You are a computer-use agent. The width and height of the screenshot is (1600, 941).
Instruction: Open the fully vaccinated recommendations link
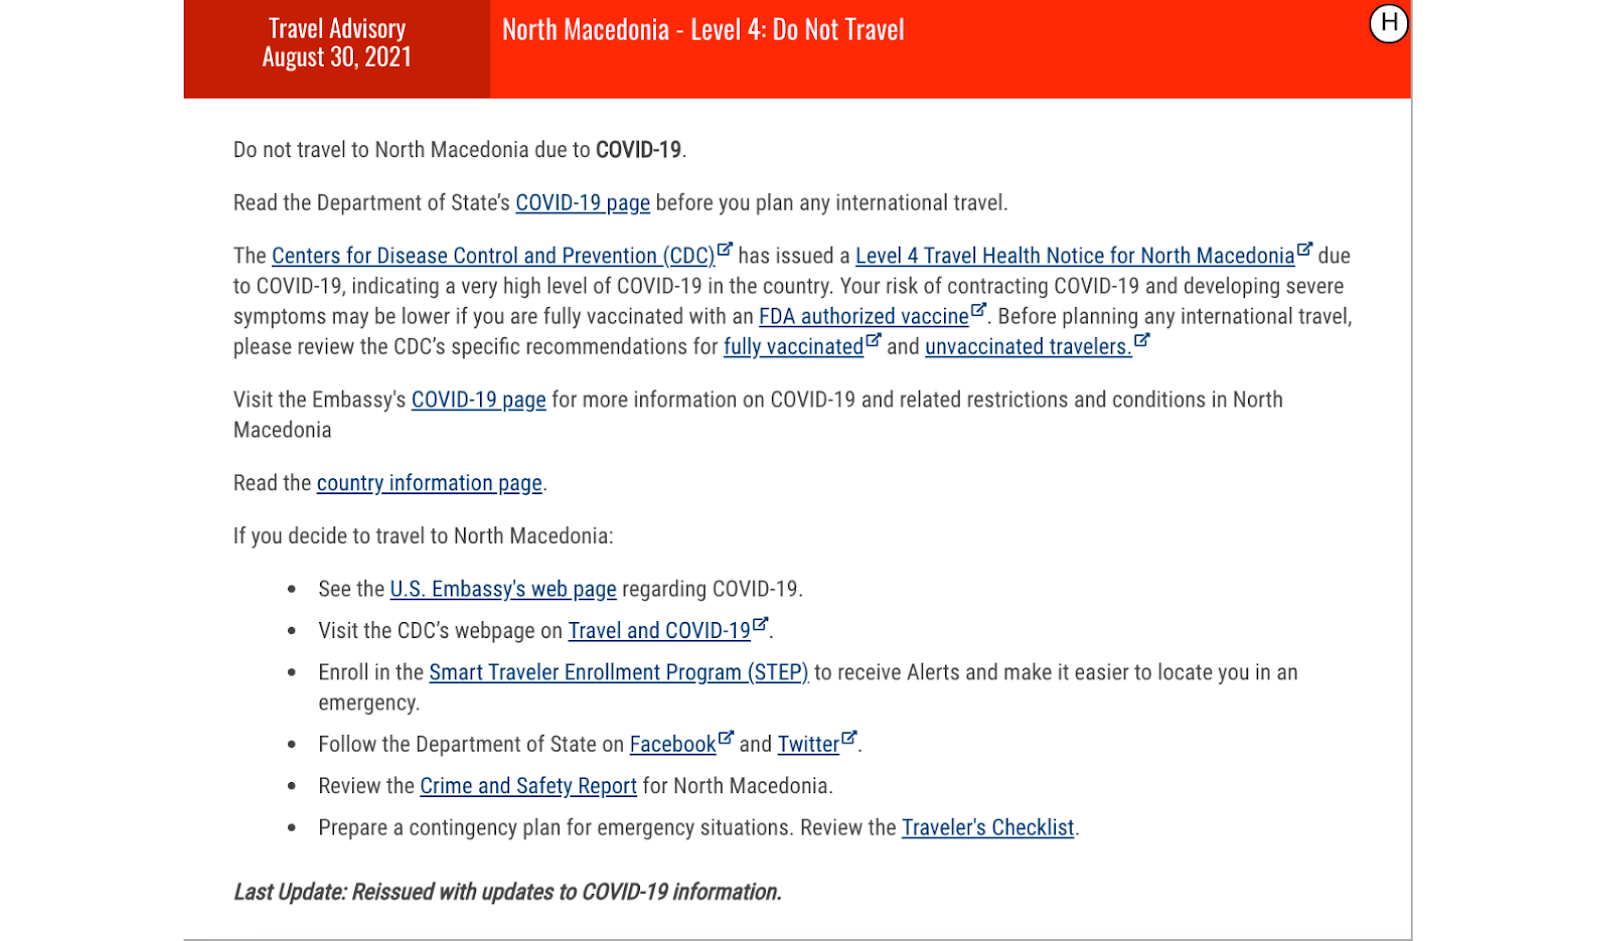[x=793, y=347]
